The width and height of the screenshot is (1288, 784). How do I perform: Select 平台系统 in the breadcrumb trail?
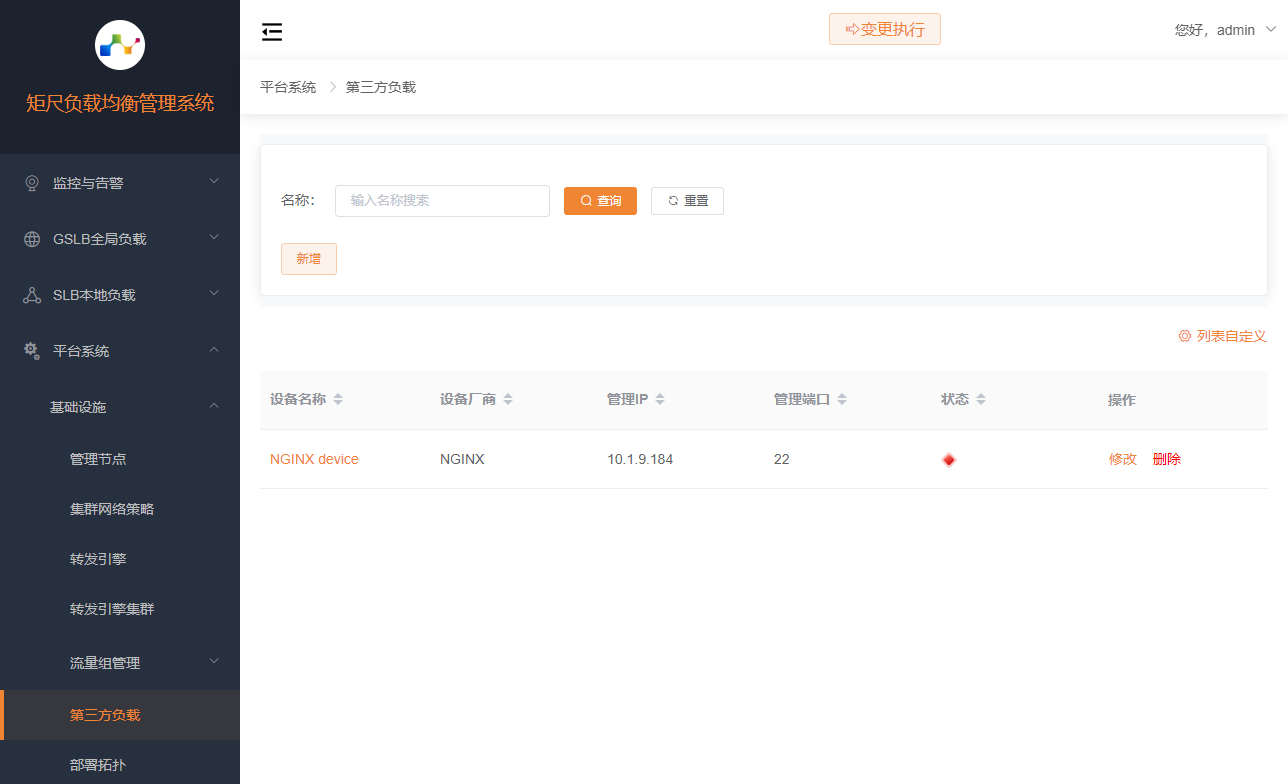tap(288, 87)
